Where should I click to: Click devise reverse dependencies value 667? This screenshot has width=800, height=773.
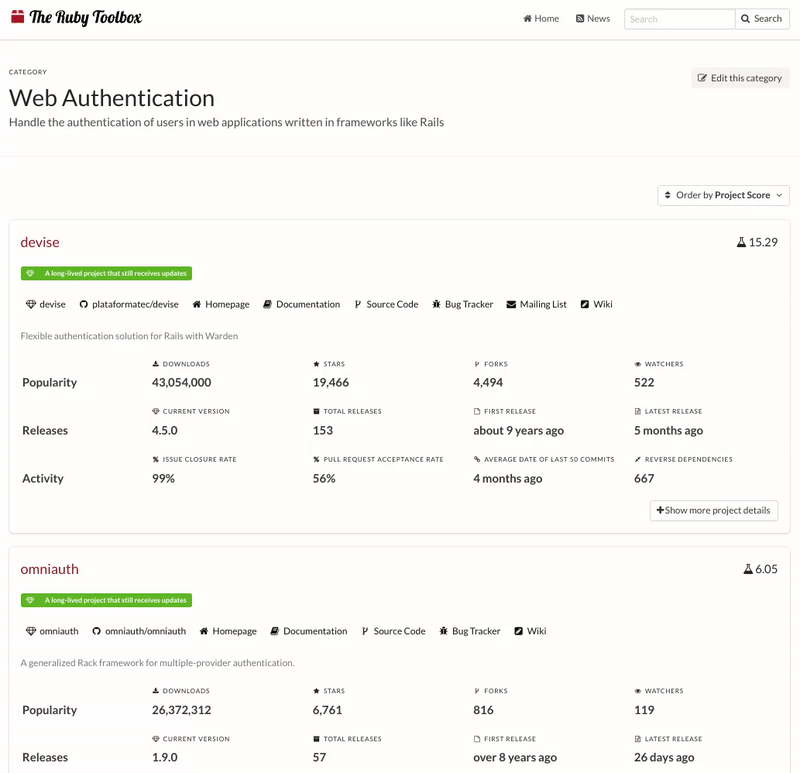(644, 479)
